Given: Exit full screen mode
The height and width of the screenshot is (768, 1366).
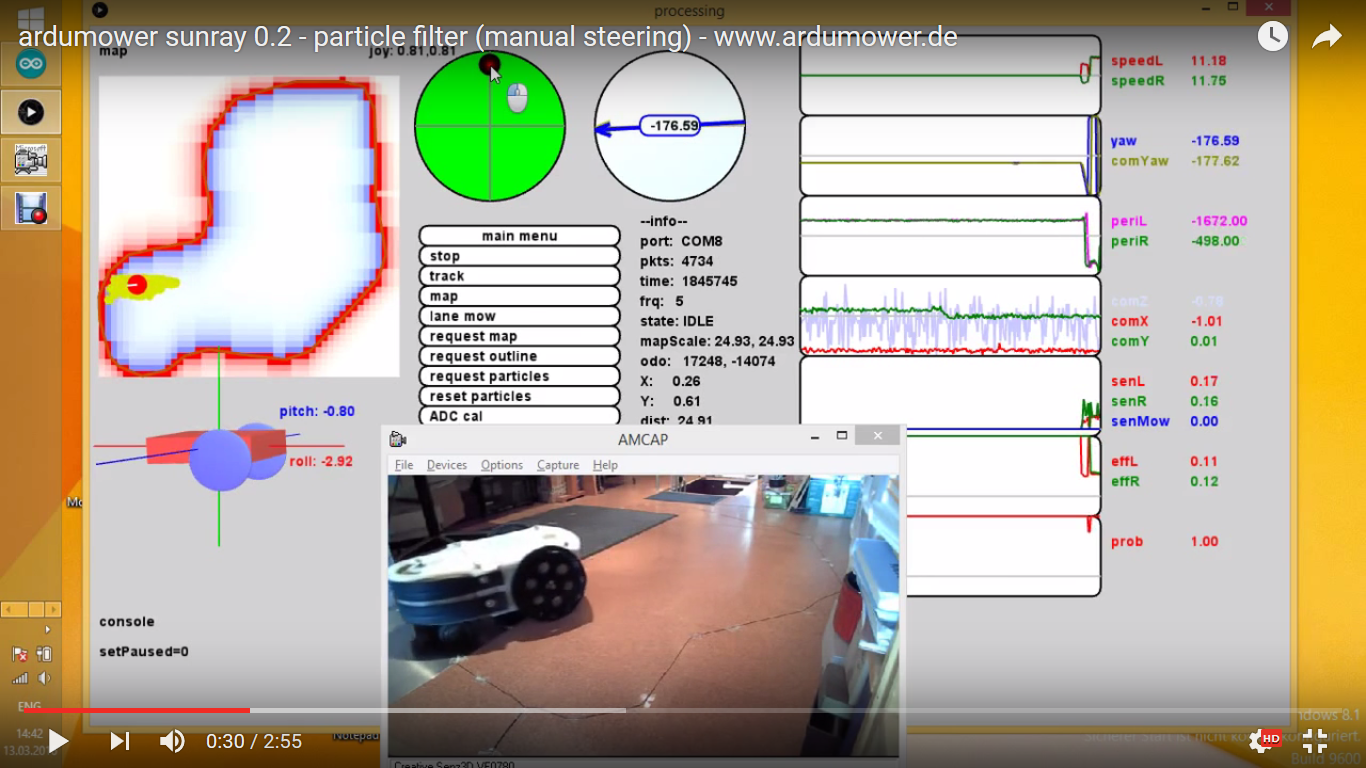Looking at the screenshot, I should click(x=1315, y=741).
